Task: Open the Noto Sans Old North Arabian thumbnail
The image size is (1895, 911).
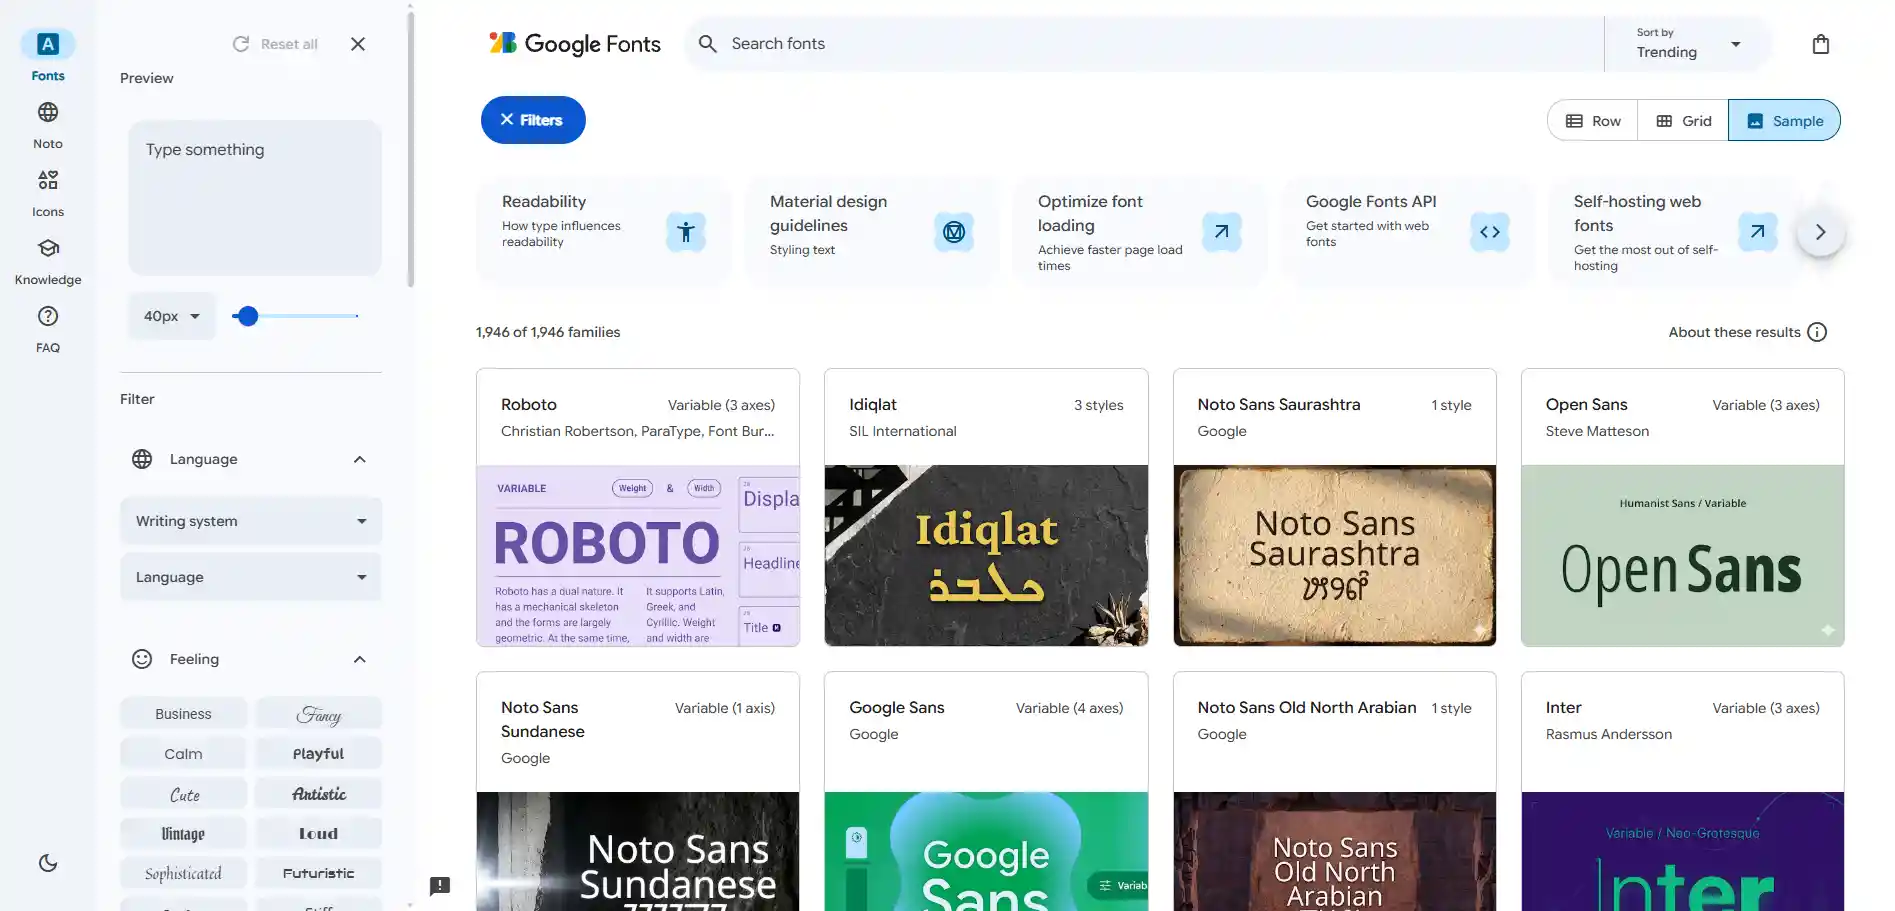Action: (x=1335, y=852)
